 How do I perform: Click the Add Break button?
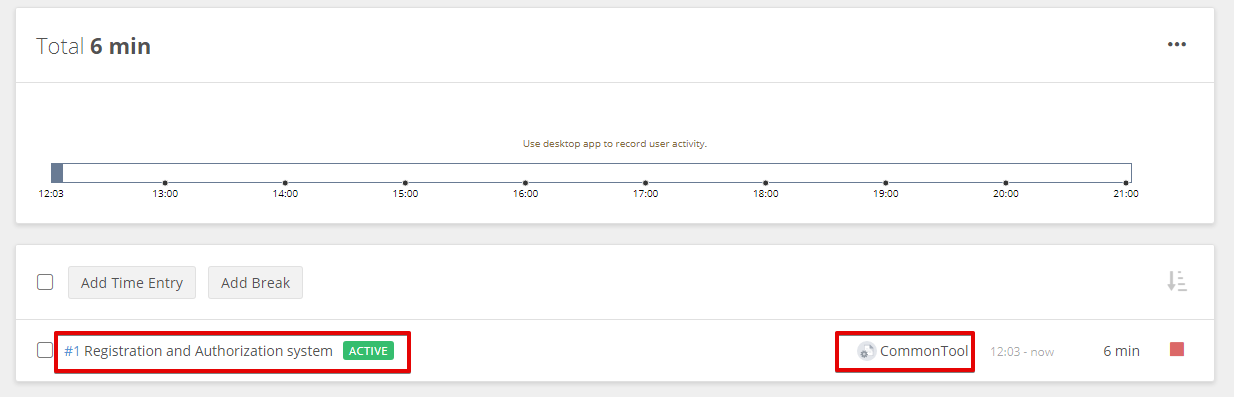click(x=255, y=282)
